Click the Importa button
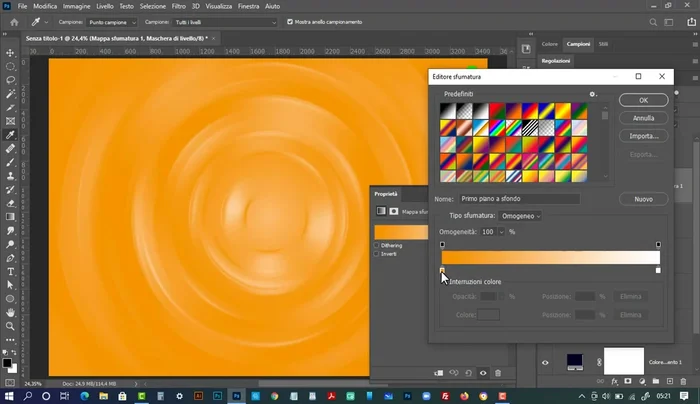The image size is (700, 404). [x=643, y=136]
